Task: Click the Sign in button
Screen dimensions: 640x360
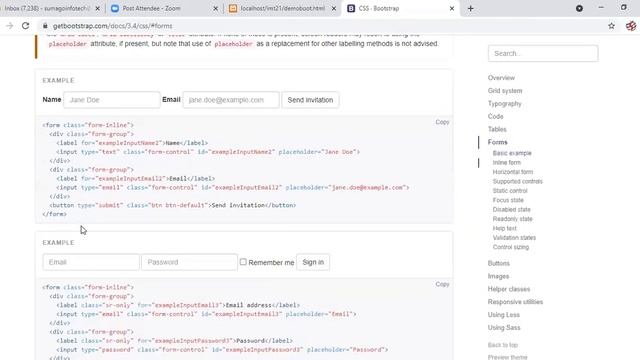Action: 313,262
